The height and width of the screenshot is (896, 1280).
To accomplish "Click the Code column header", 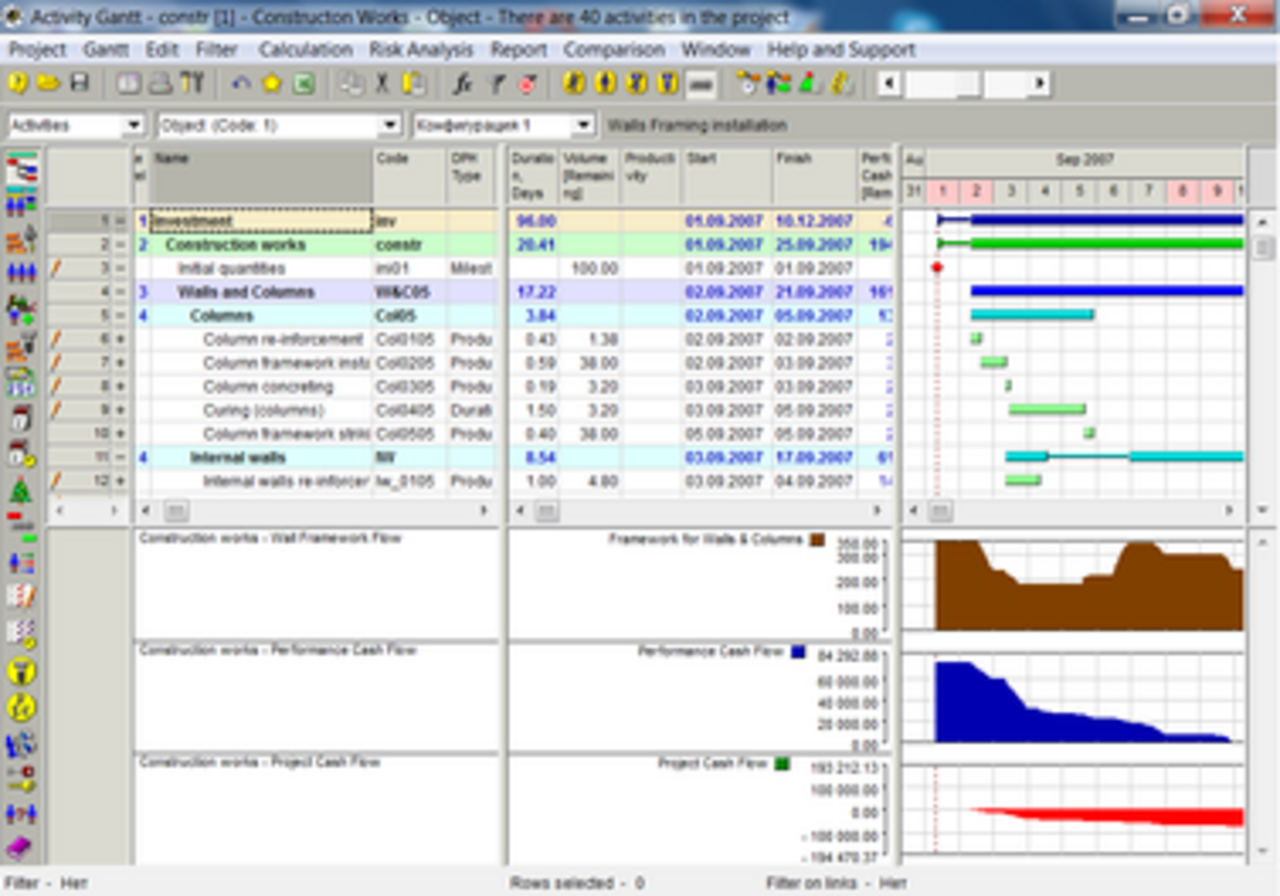I will coord(410,177).
